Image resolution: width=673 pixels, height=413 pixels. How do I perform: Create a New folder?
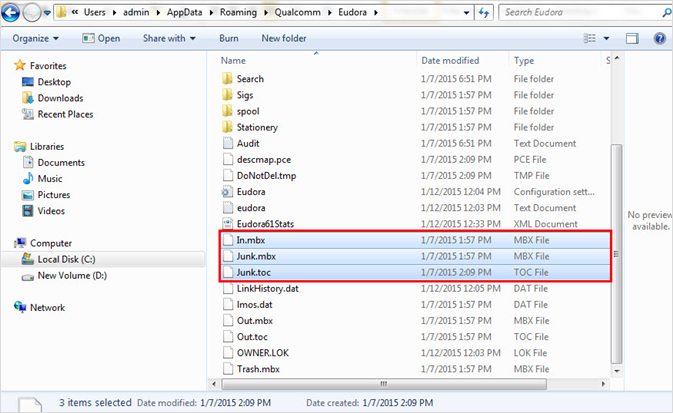(284, 38)
